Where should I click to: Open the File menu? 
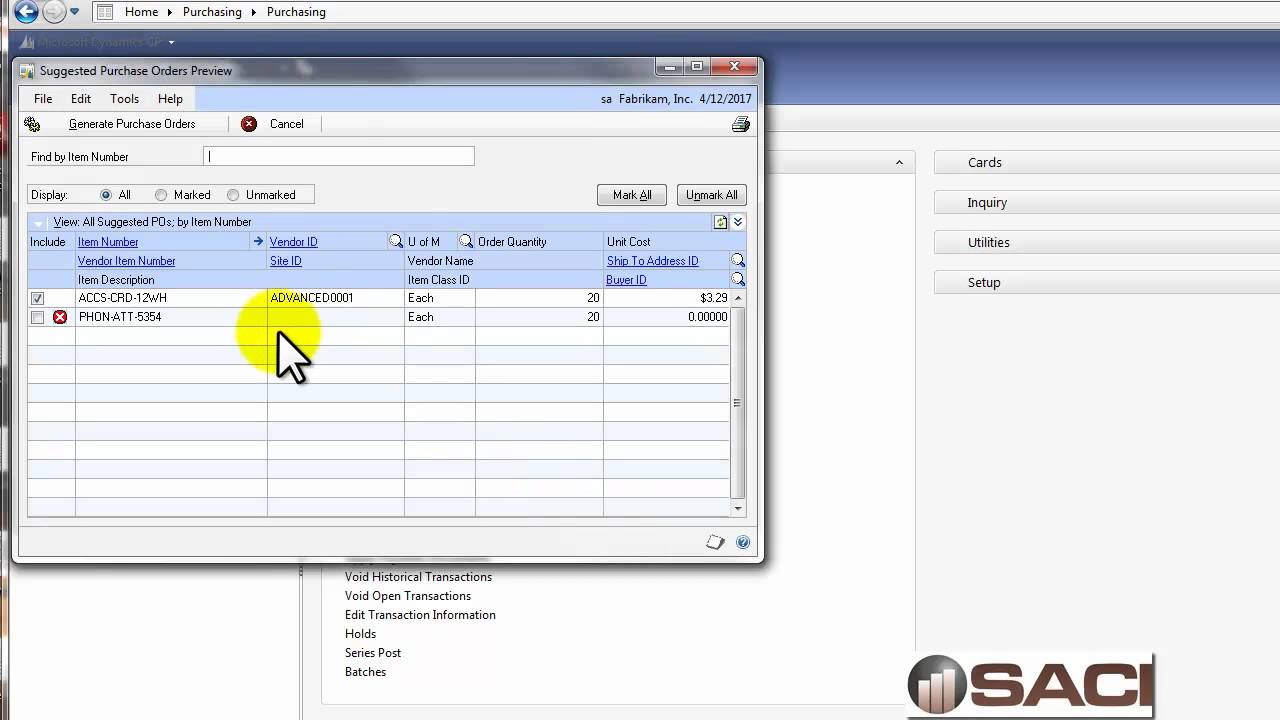(43, 99)
